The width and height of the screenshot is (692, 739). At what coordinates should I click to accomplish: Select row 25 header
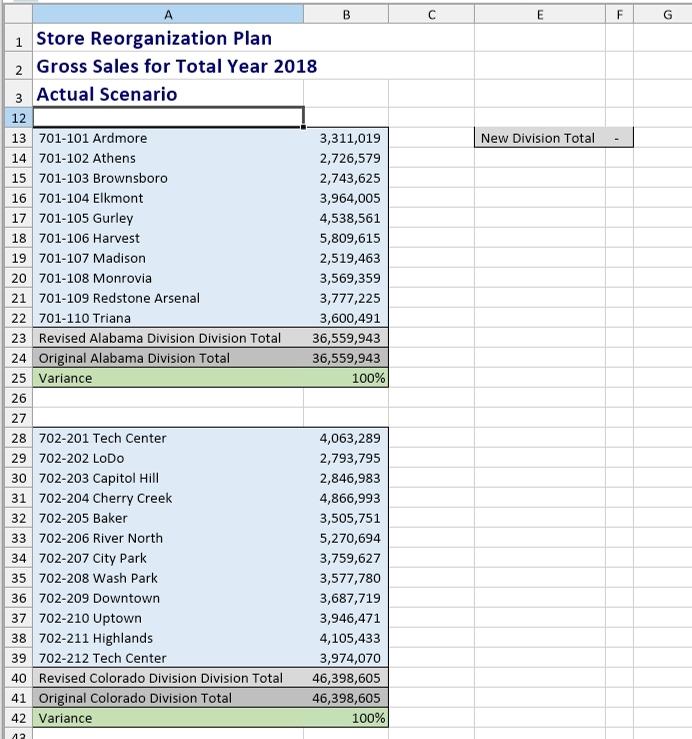[x=18, y=378]
